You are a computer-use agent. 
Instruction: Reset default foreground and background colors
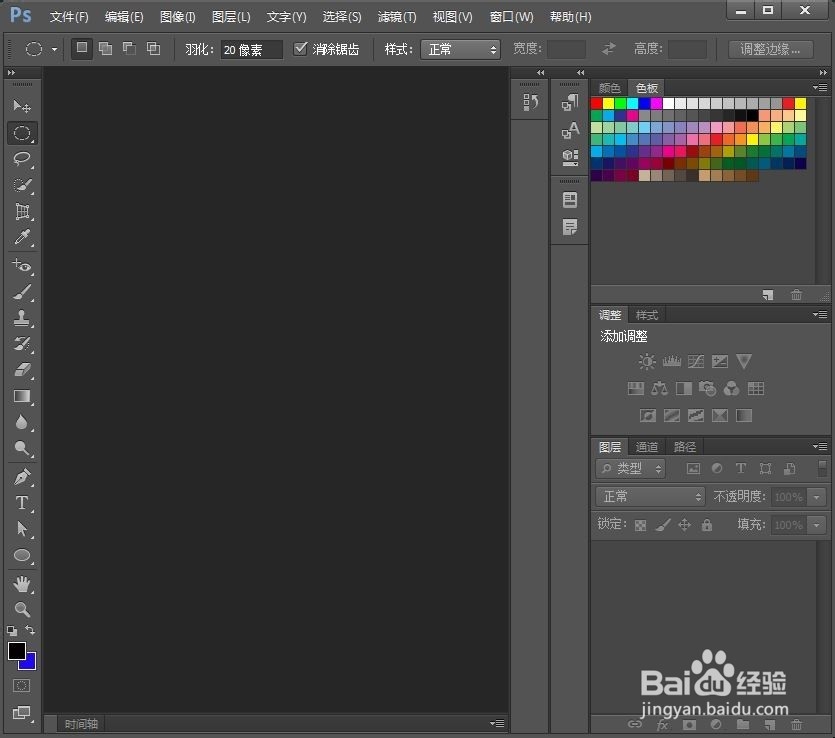click(x=12, y=631)
